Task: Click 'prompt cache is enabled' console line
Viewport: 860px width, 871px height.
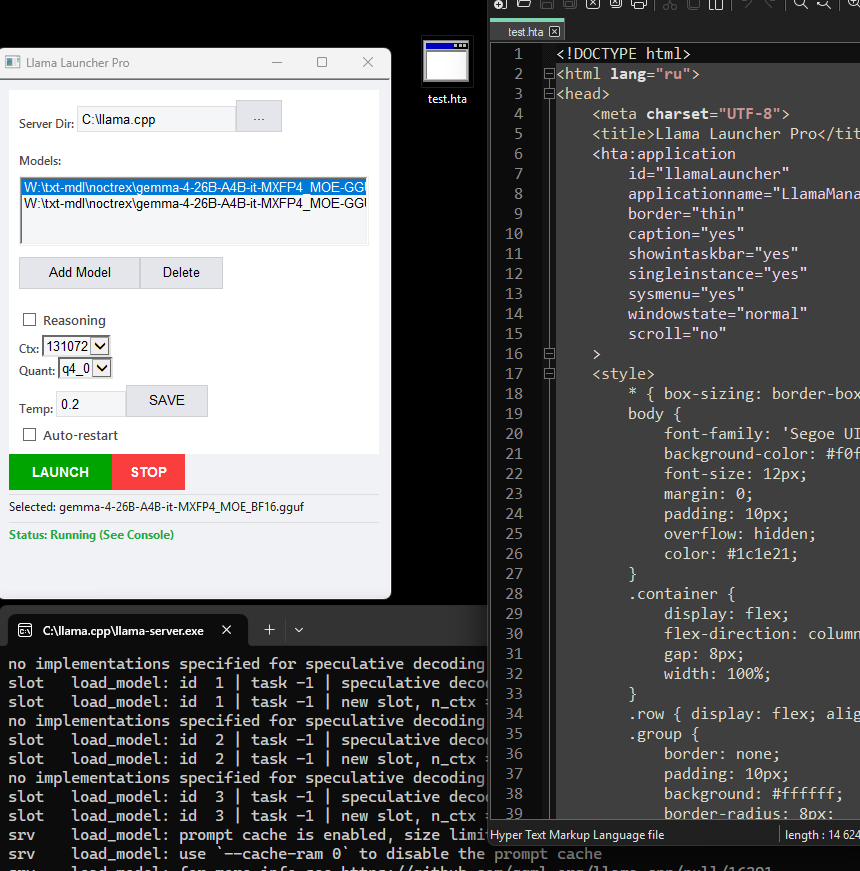Action: pyautogui.click(x=247, y=834)
